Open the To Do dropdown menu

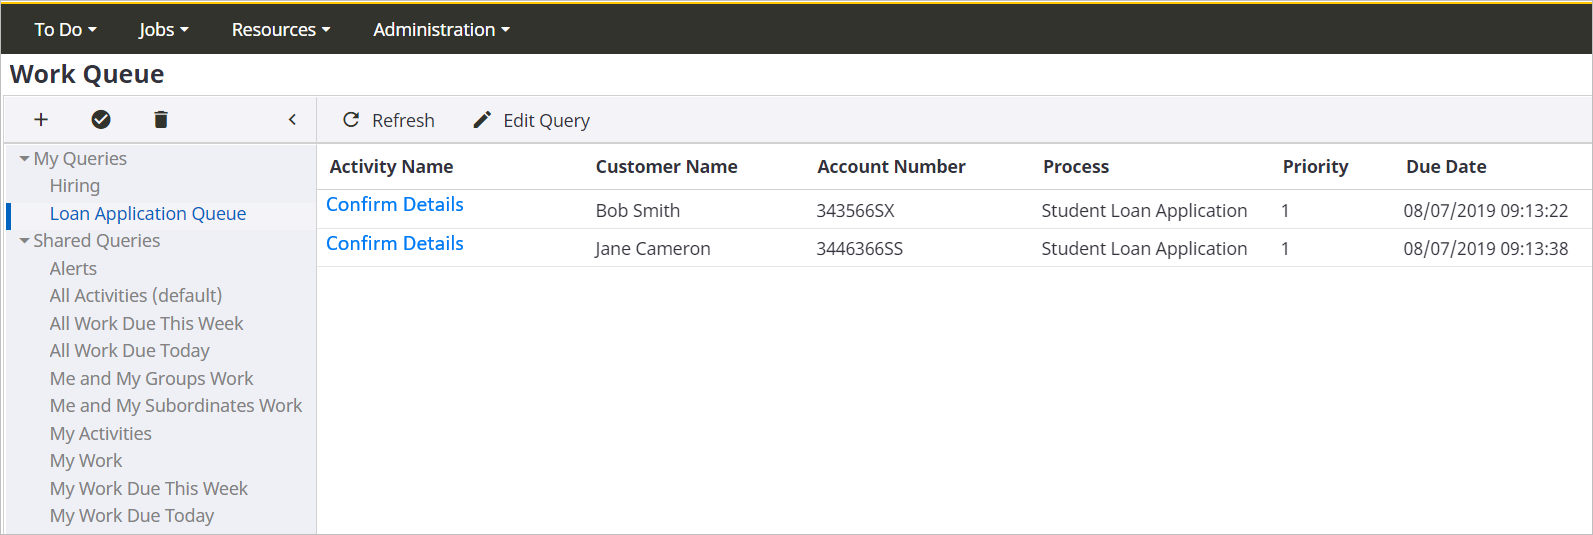click(65, 30)
